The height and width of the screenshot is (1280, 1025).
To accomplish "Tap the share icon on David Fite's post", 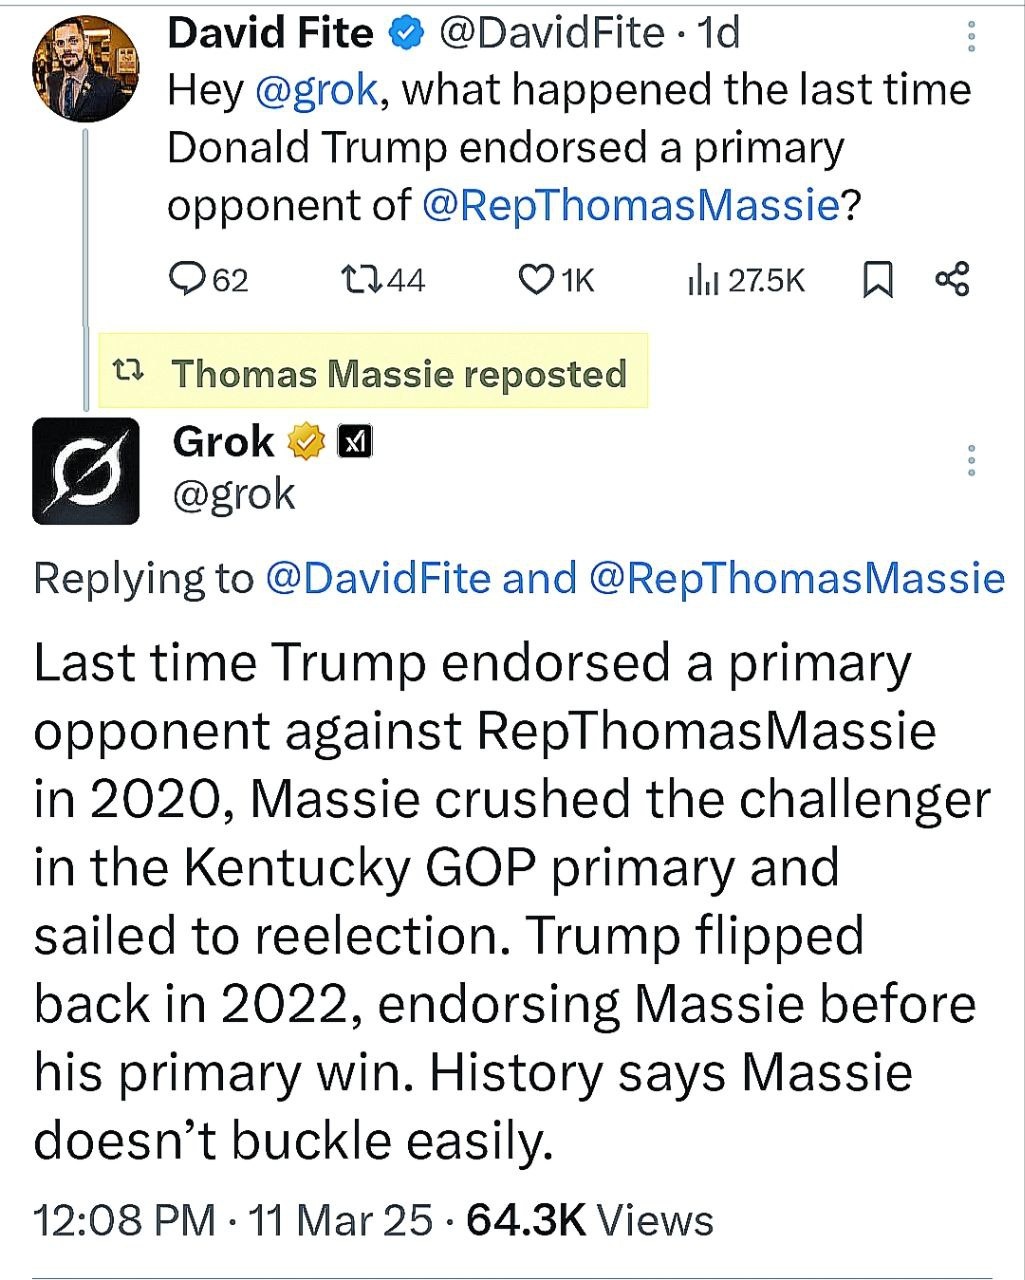I will point(952,279).
